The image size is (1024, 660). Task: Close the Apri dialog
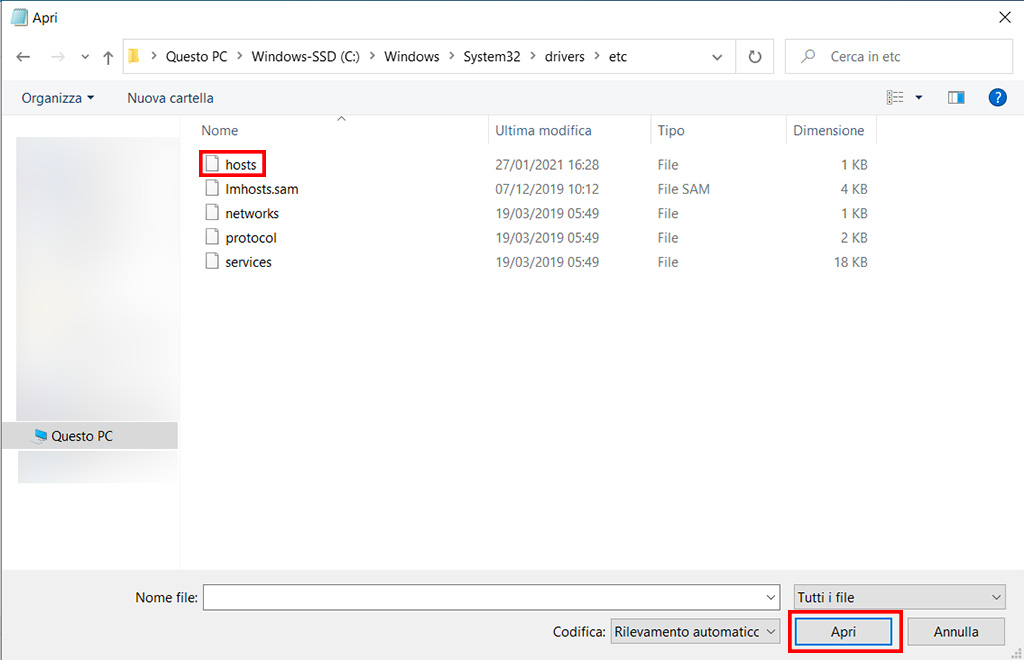1004,17
